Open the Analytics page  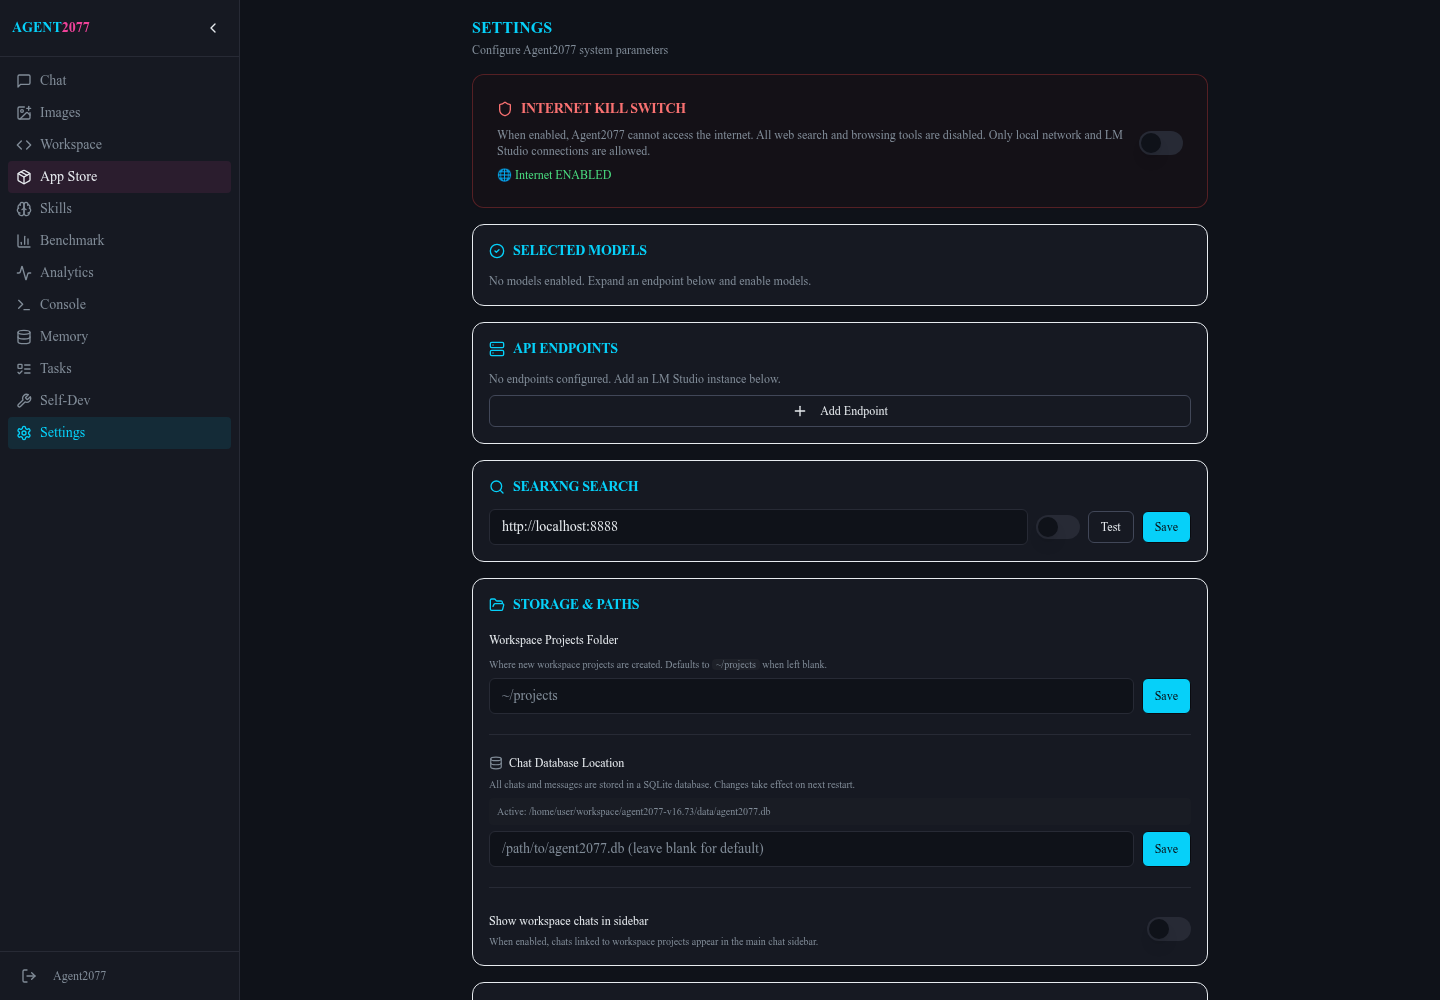pyautogui.click(x=119, y=273)
